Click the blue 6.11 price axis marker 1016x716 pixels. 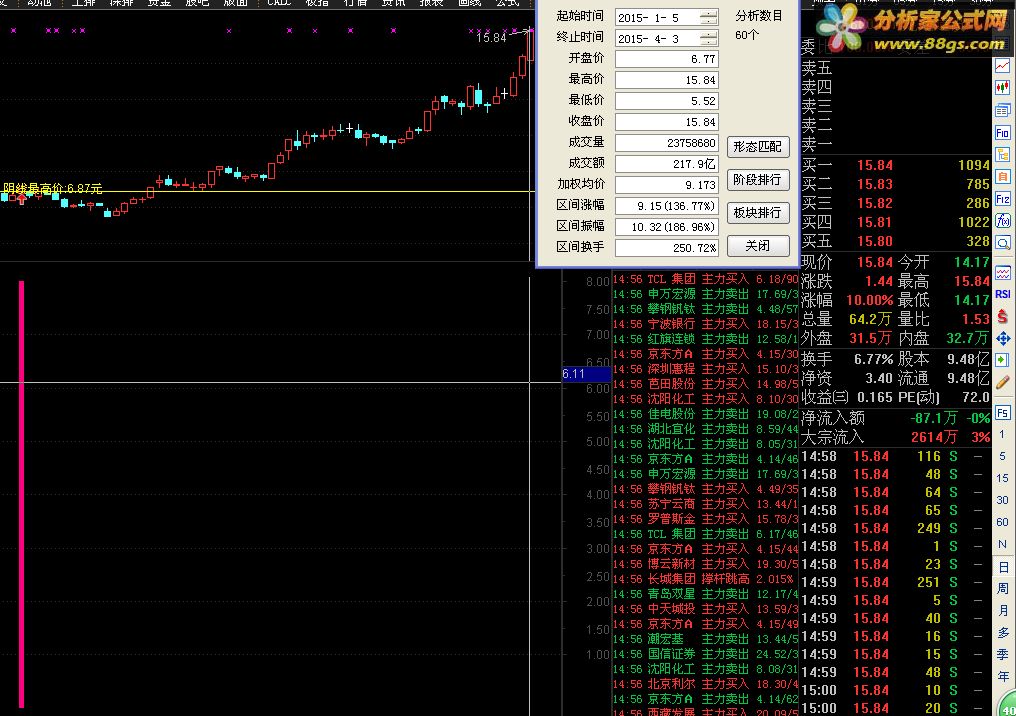pos(586,374)
